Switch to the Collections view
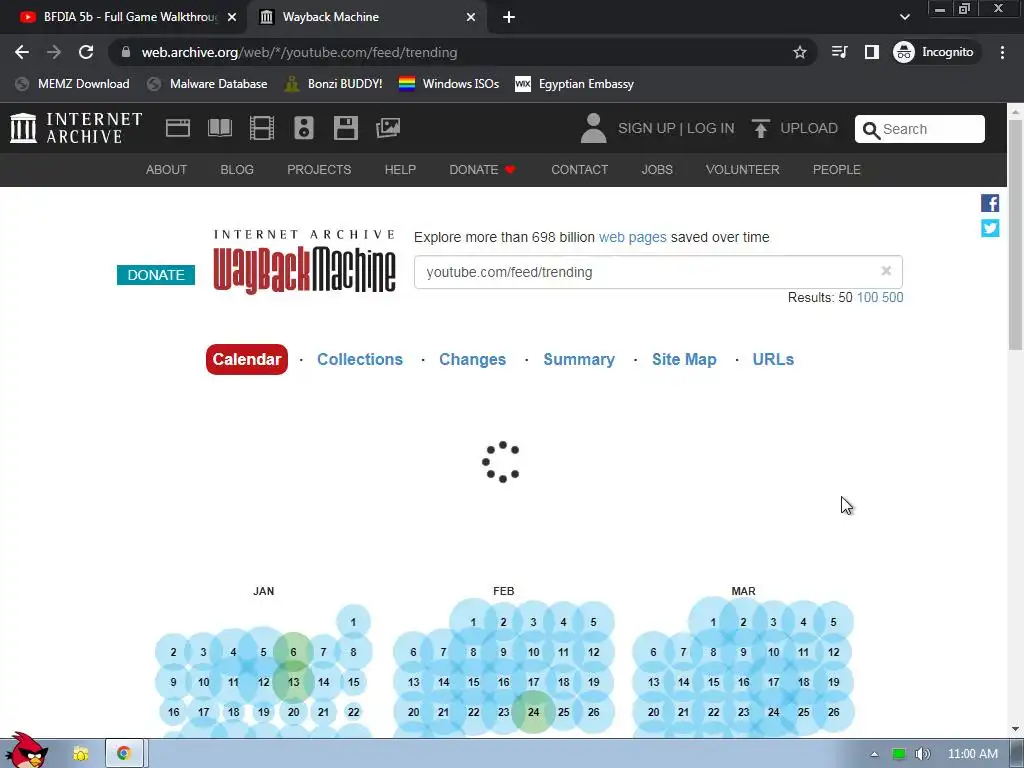The height and width of the screenshot is (768, 1024). 360,359
